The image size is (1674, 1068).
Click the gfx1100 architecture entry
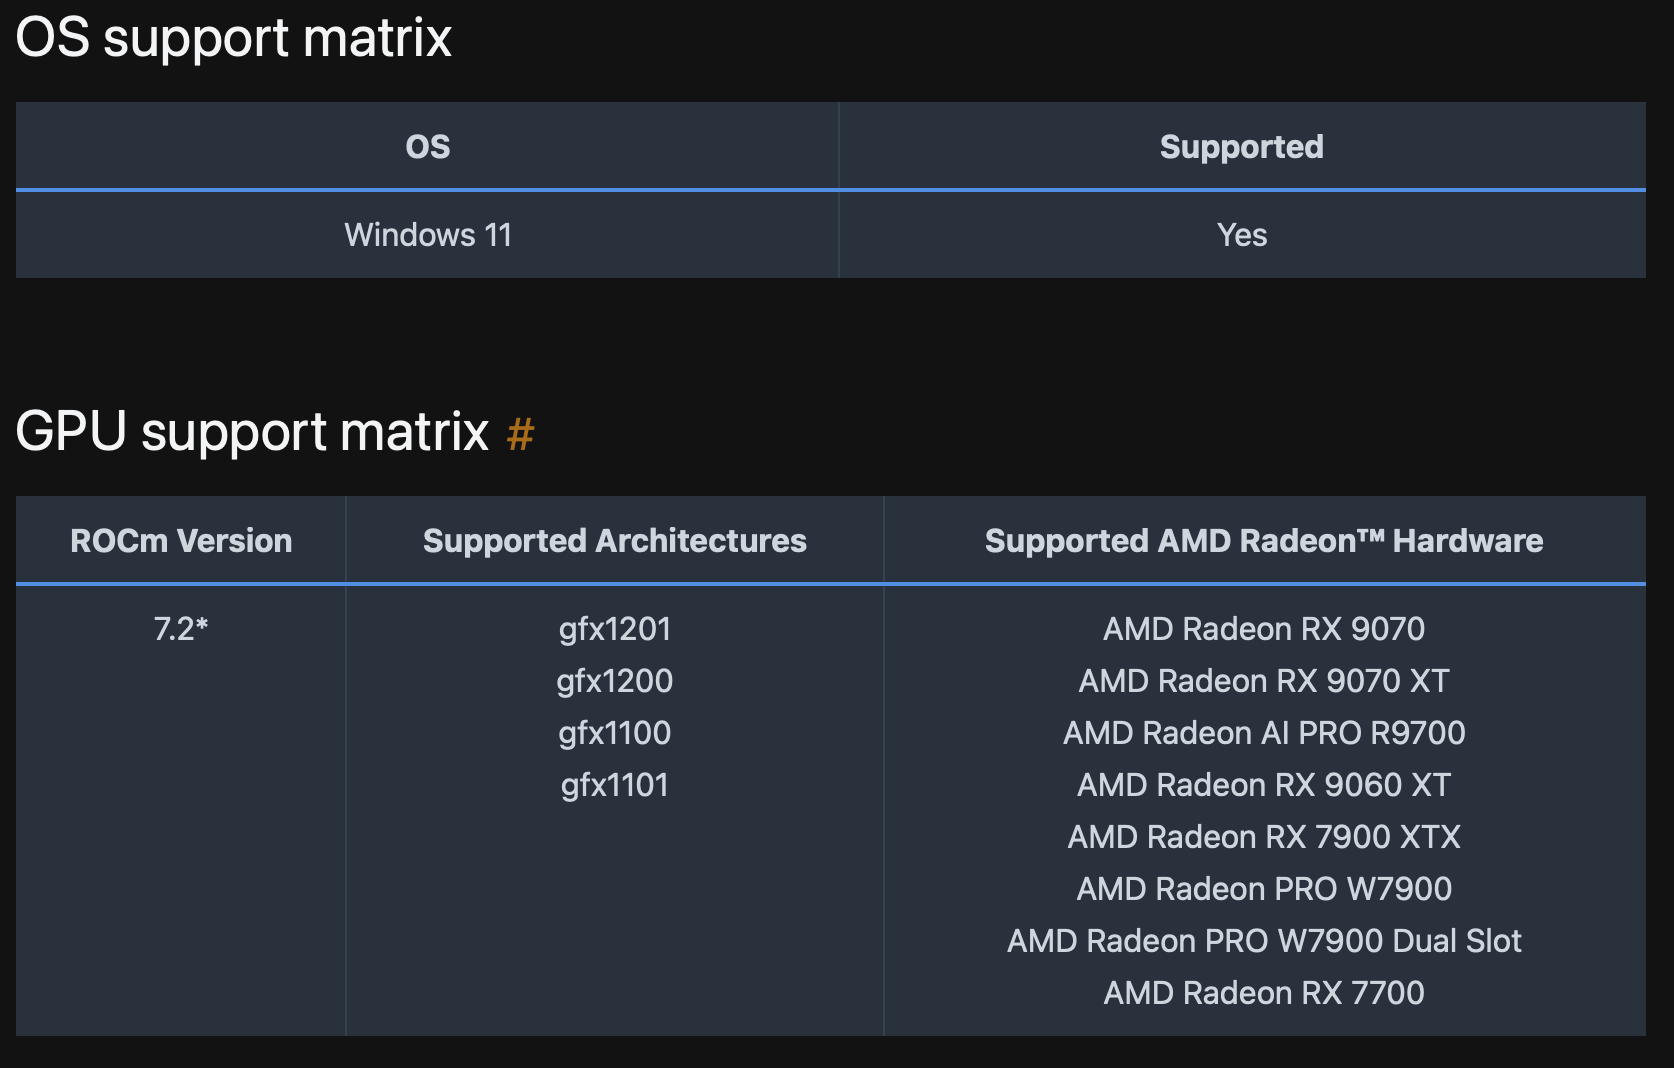click(x=614, y=733)
